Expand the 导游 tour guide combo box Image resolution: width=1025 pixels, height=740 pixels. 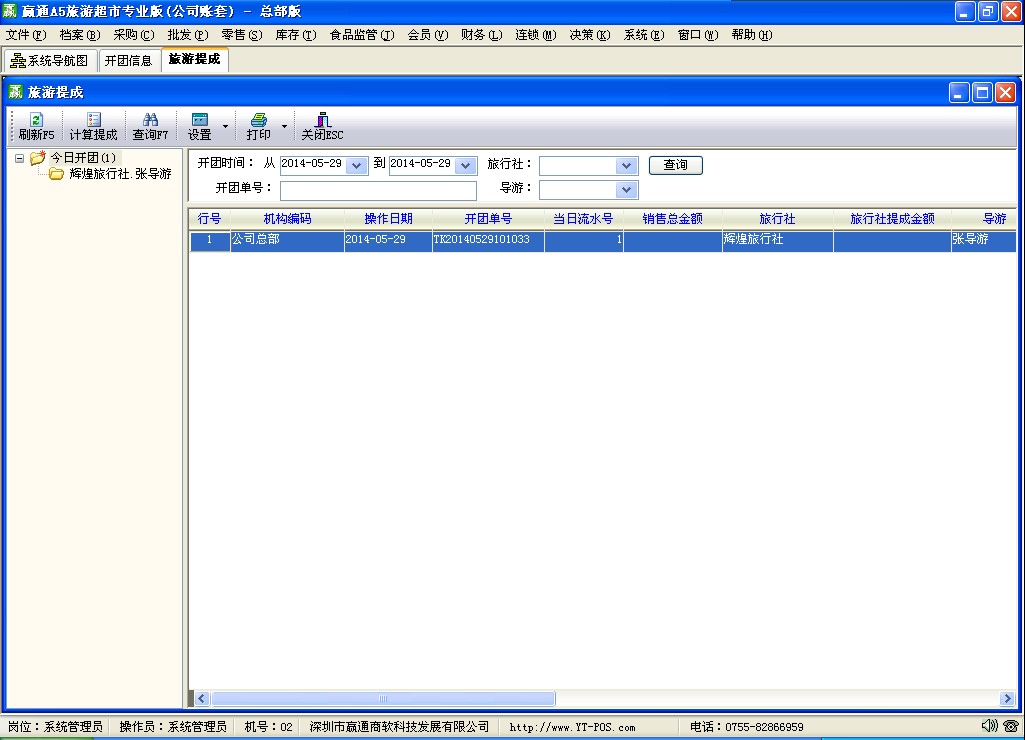627,190
